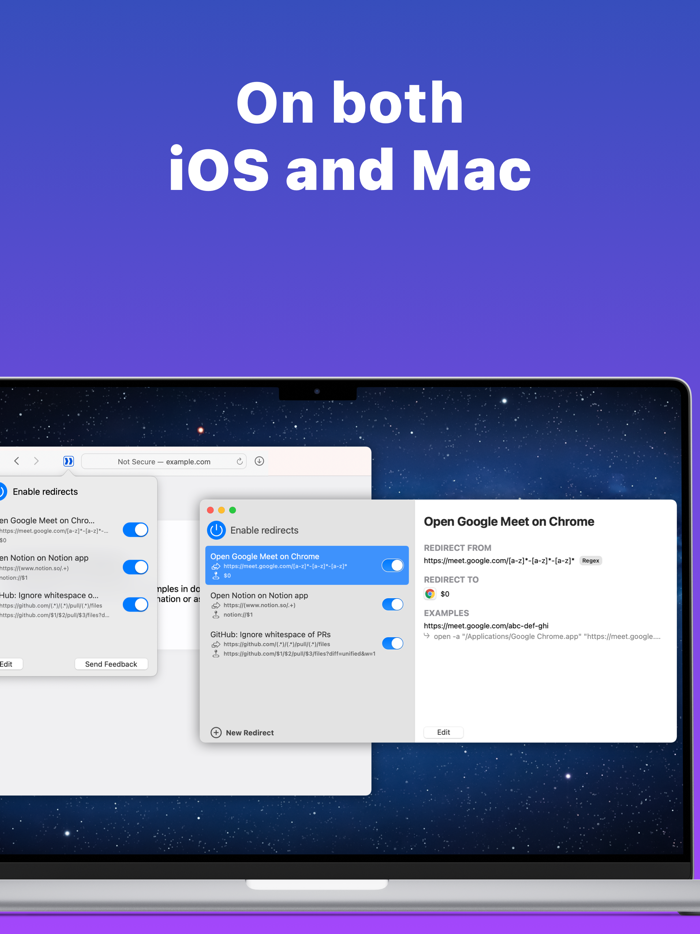700x934 pixels.
Task: Click the Enable redirects label in app window
Action: [x=265, y=530]
